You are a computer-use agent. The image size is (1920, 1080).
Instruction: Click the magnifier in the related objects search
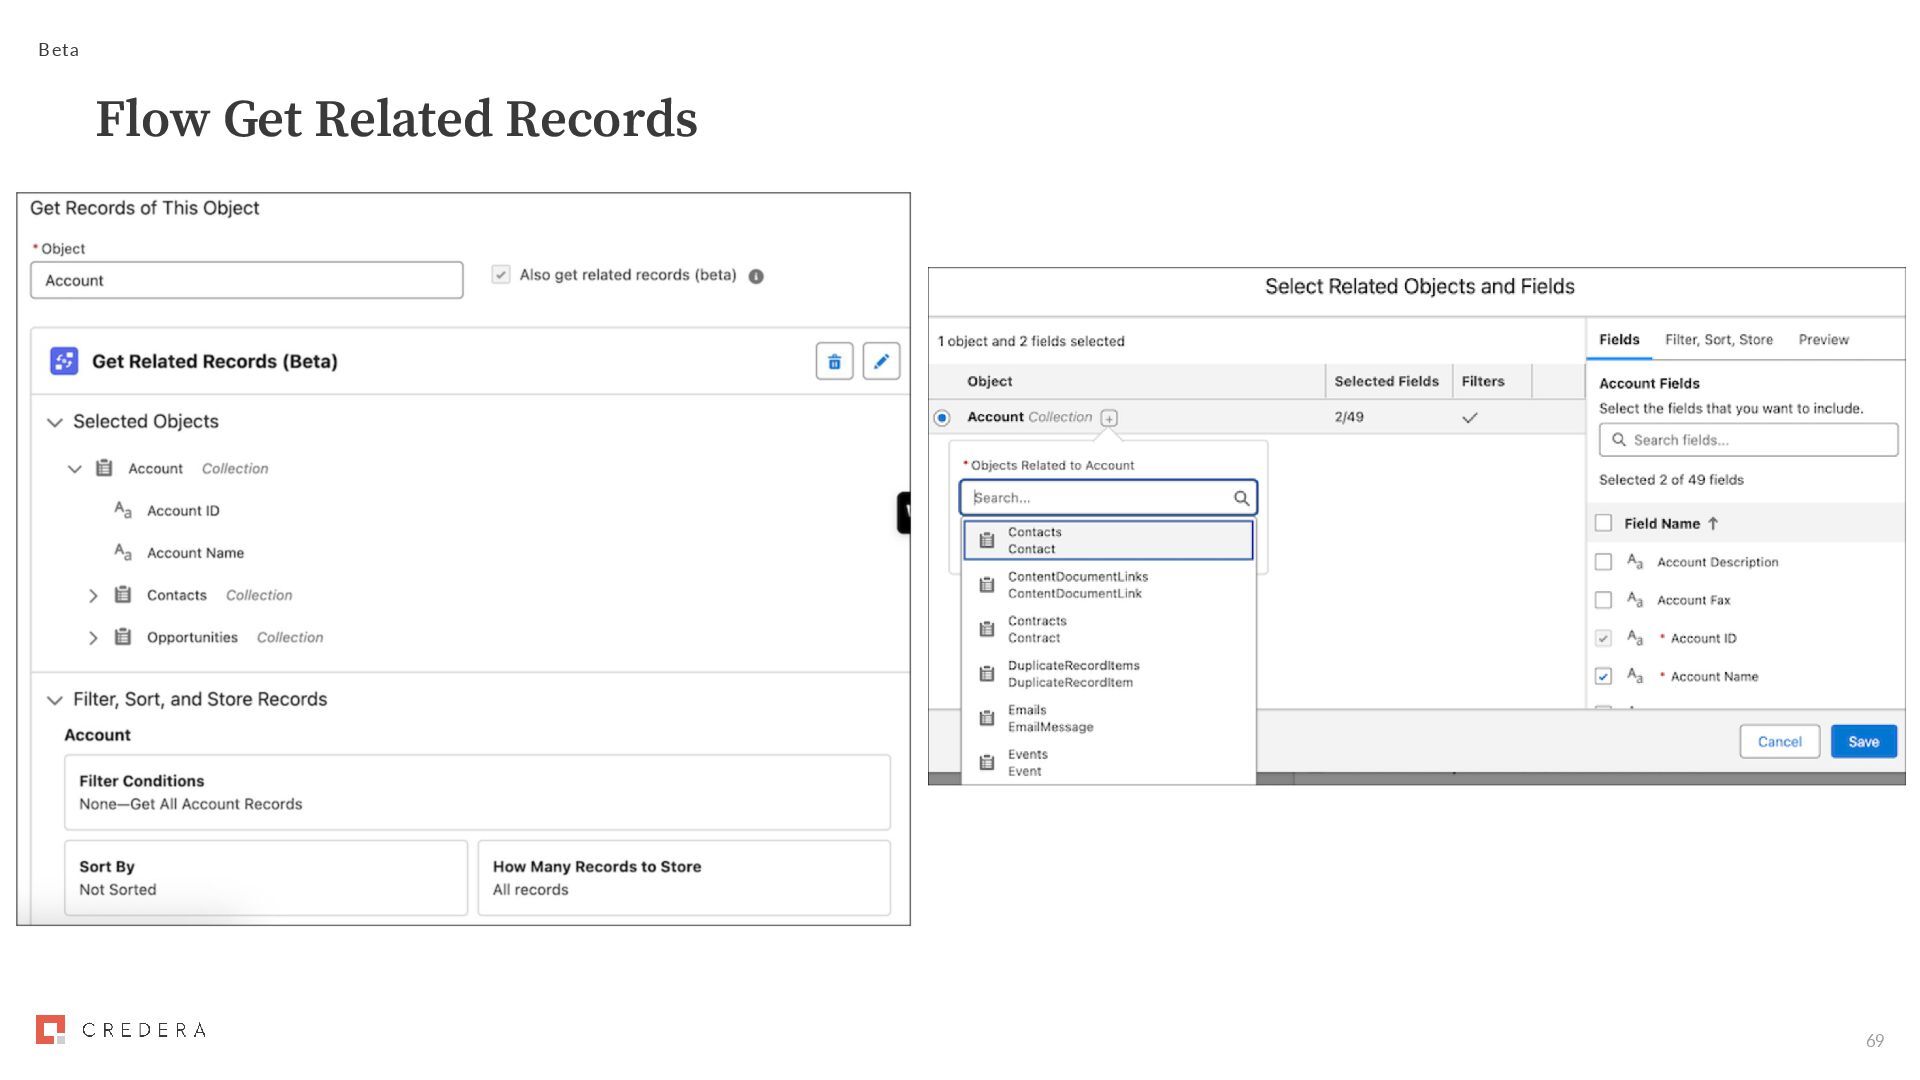pos(1241,498)
